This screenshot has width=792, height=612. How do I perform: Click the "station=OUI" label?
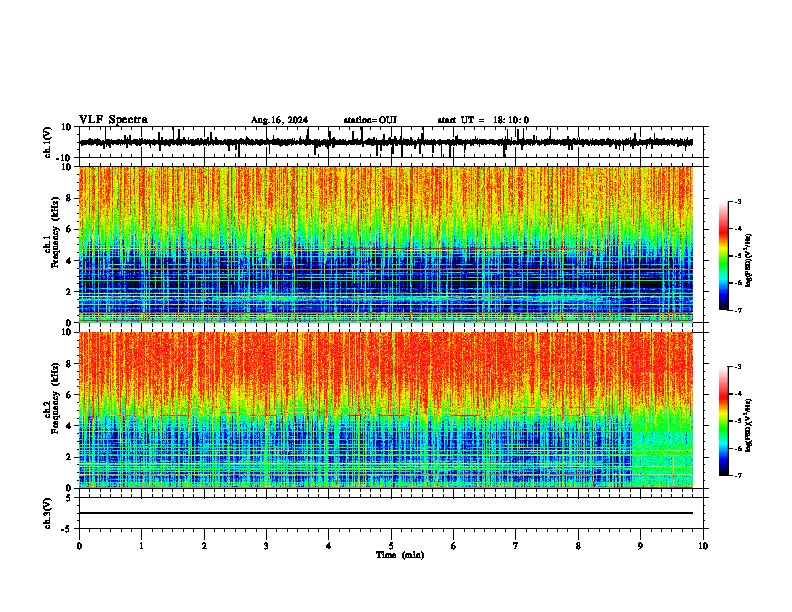point(370,120)
